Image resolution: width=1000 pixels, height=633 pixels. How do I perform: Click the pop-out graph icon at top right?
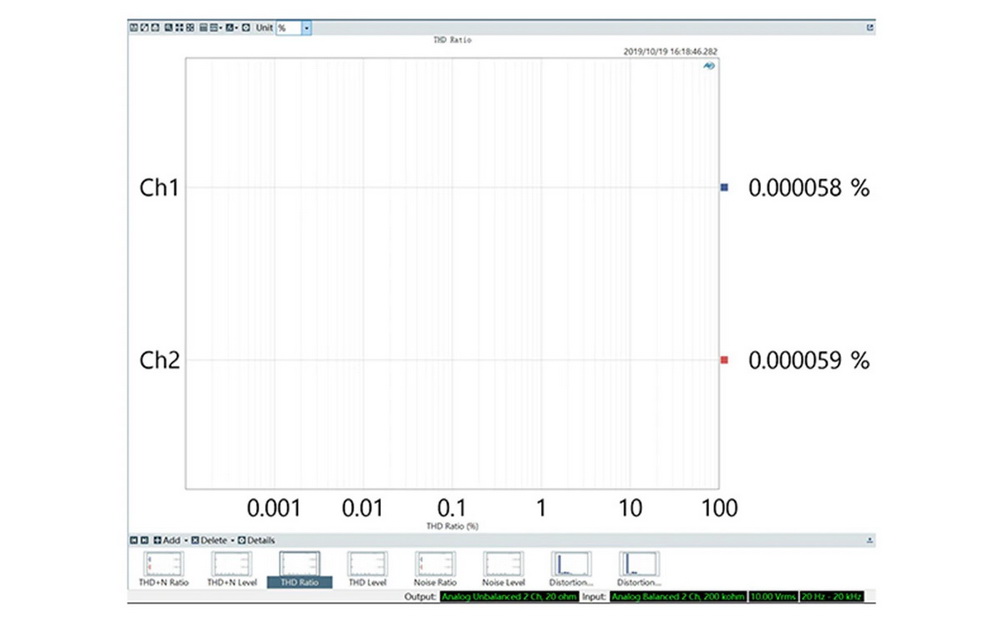click(870, 28)
